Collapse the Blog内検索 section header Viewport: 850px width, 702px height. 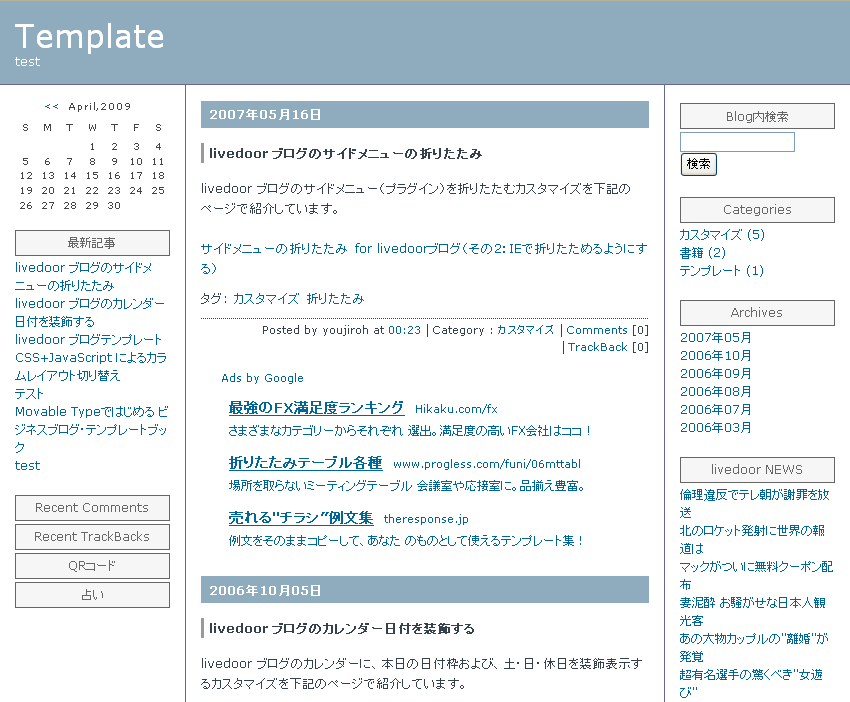pos(757,116)
